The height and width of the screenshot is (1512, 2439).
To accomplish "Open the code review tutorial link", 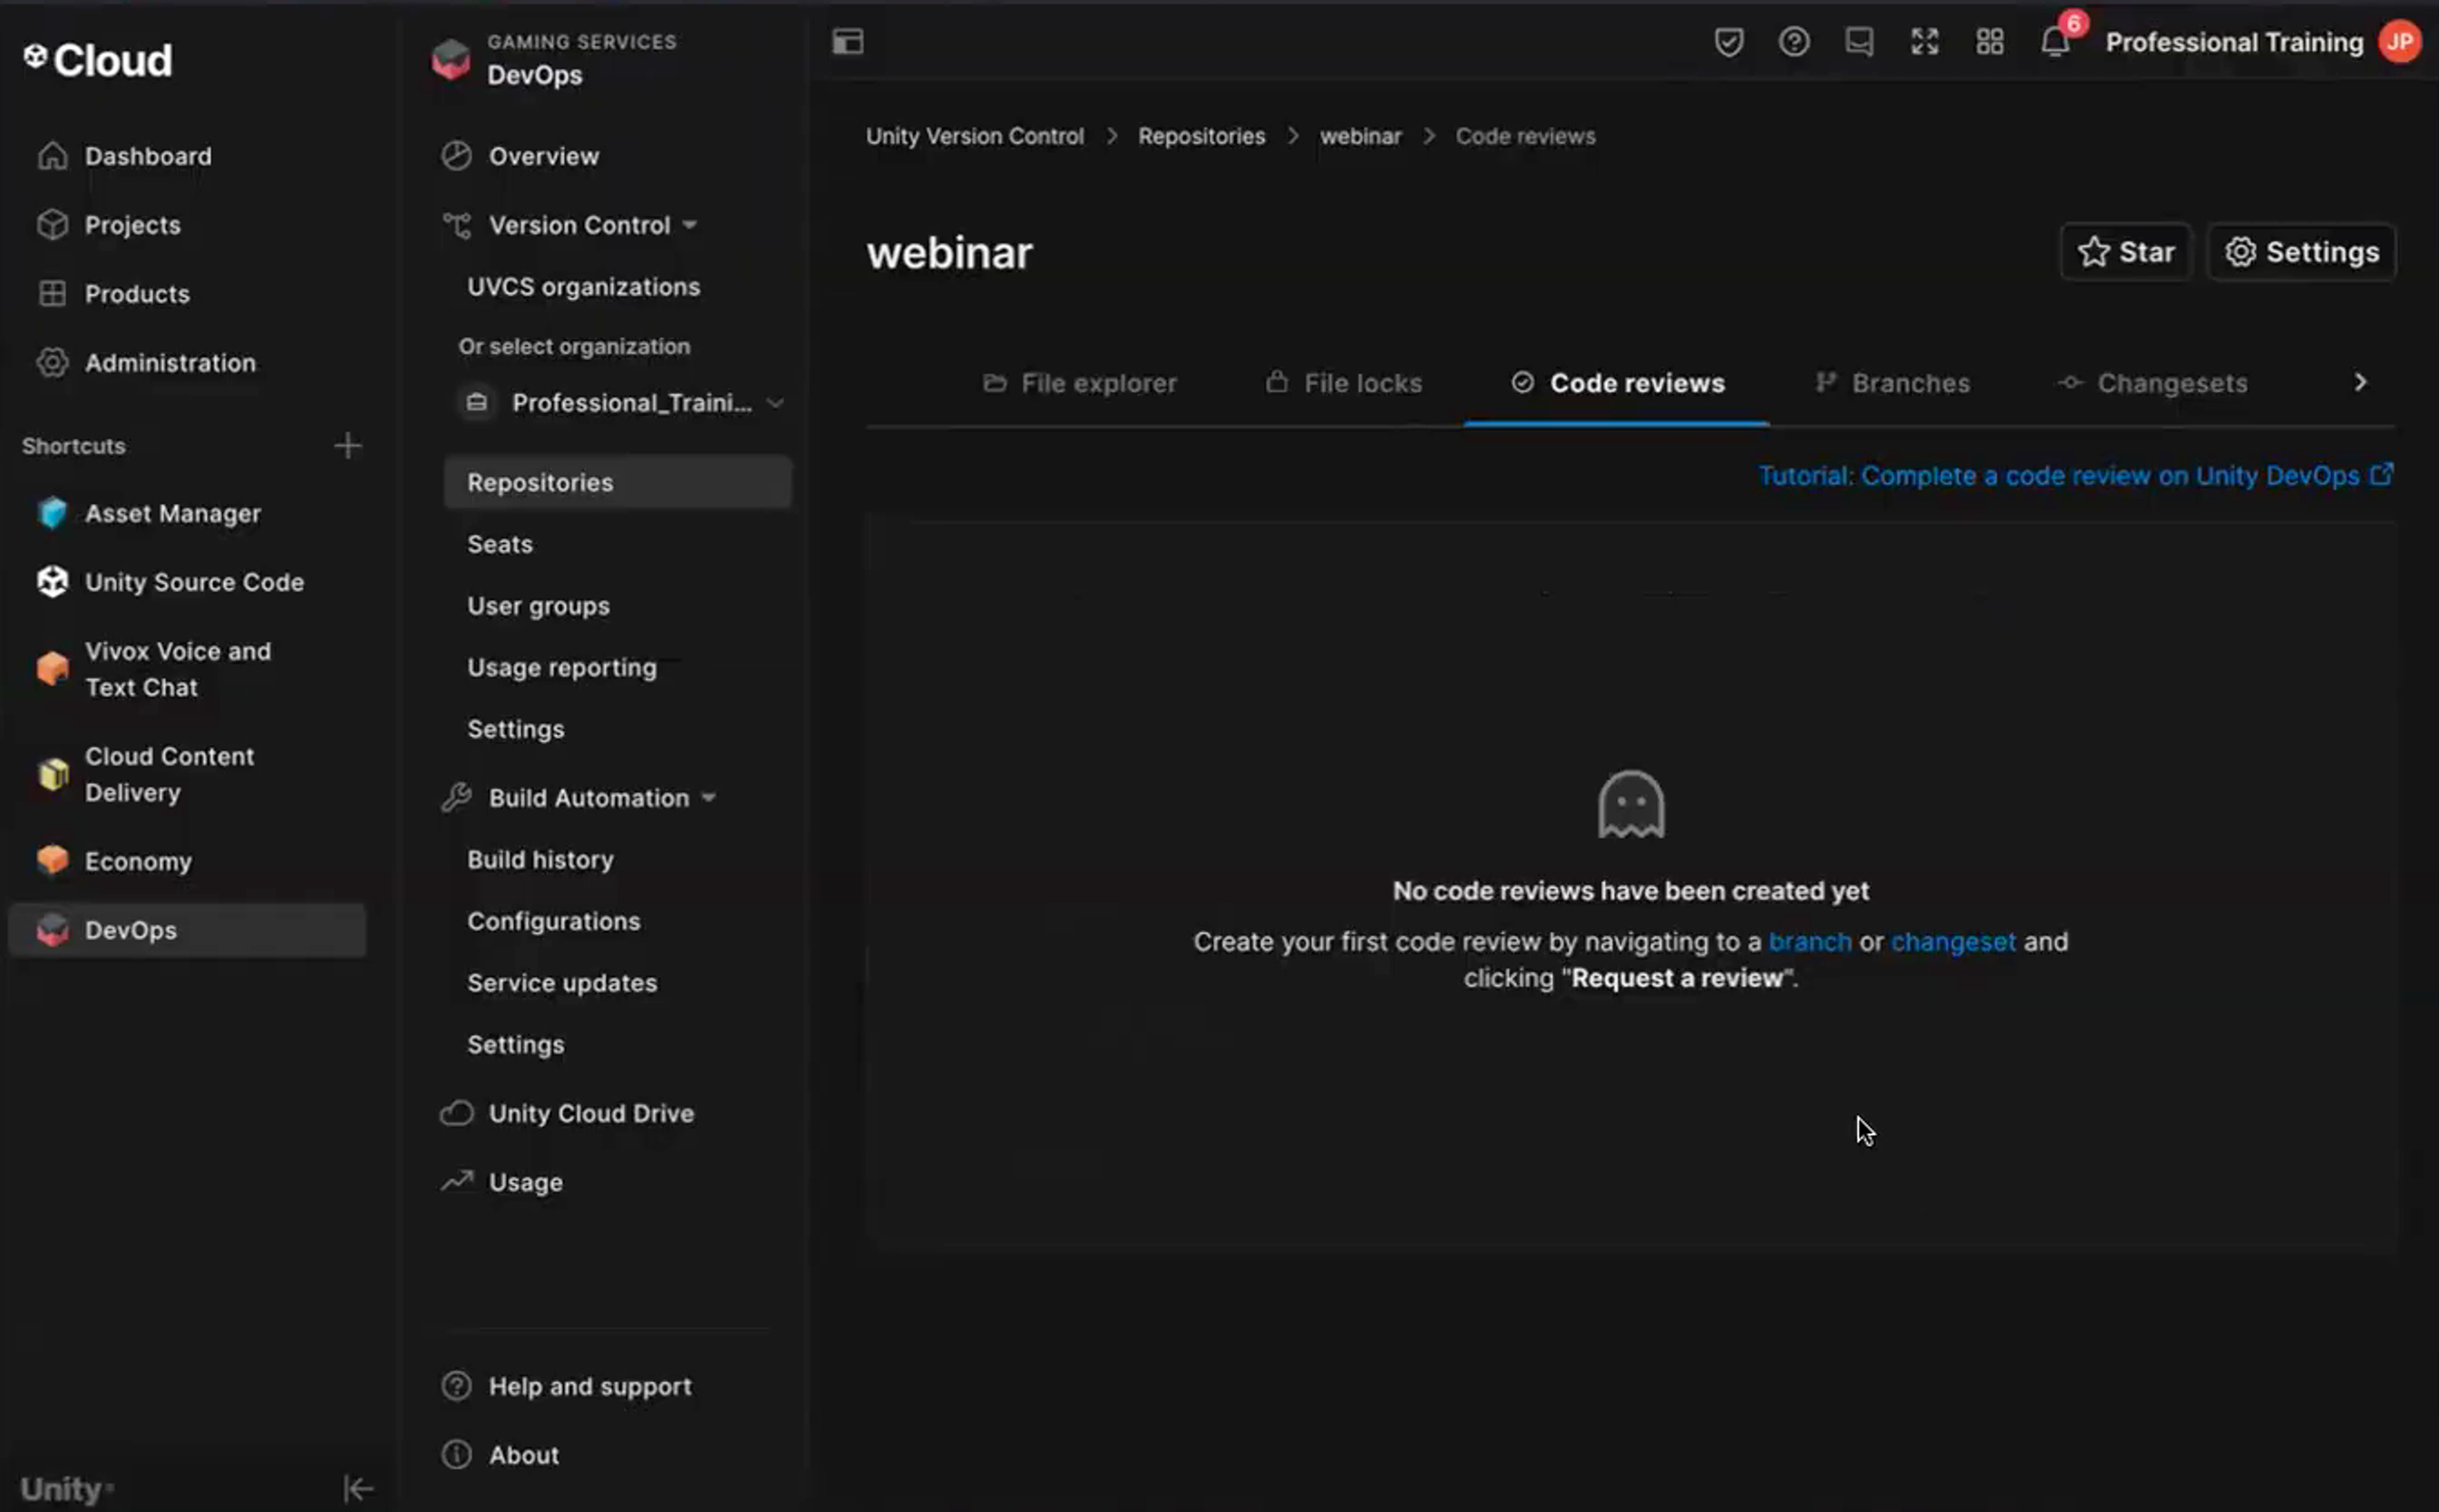I will pos(2075,476).
